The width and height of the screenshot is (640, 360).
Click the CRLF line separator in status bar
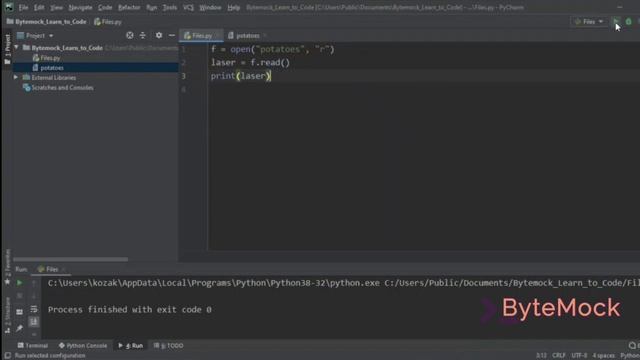pos(559,356)
